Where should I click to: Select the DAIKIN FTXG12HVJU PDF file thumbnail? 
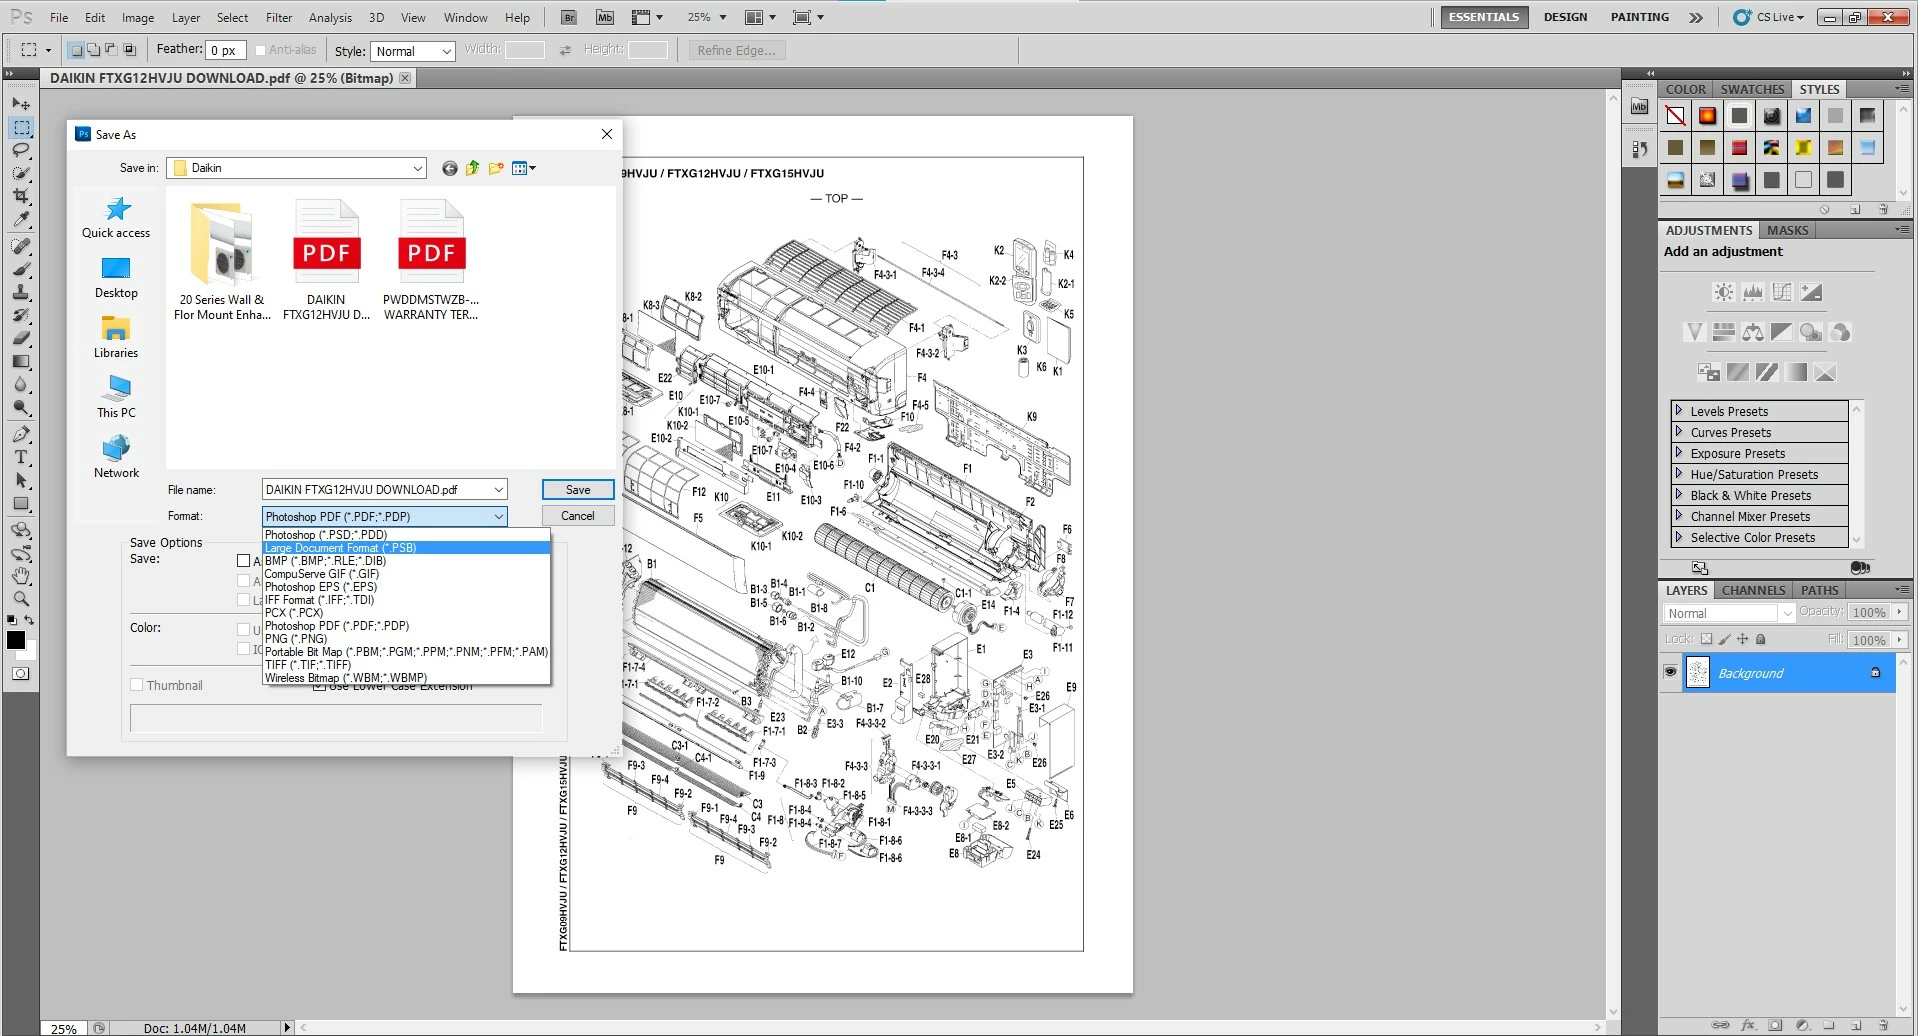point(326,260)
